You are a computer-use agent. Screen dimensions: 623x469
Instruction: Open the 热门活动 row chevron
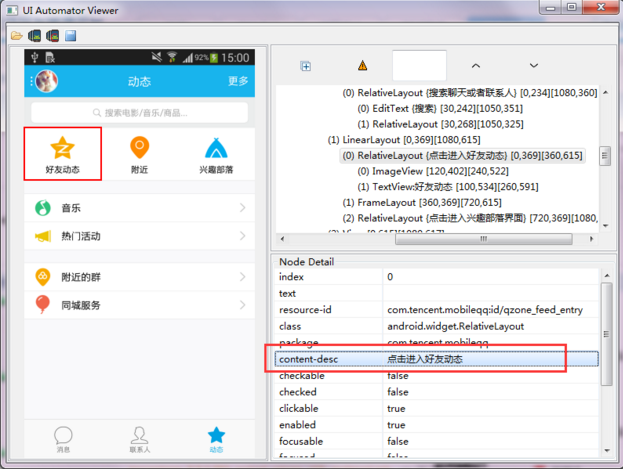tap(242, 236)
